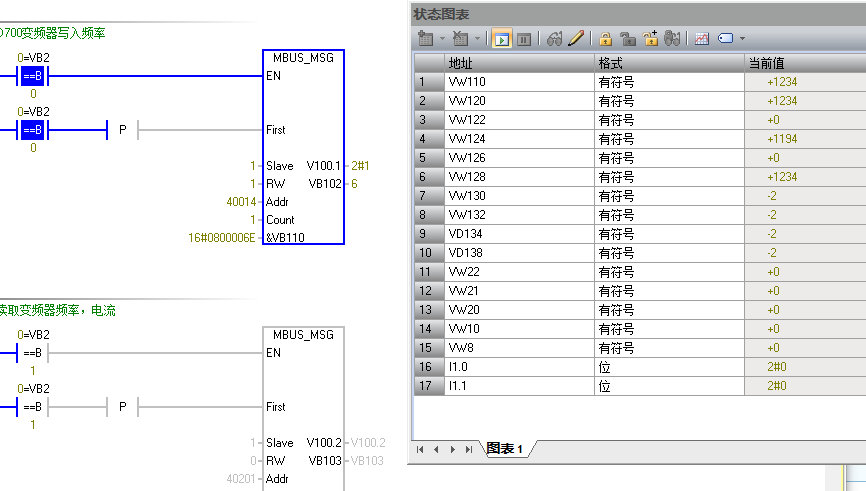Click the Delete row icon in toolbar
This screenshot has width=866, height=491.
[460, 39]
